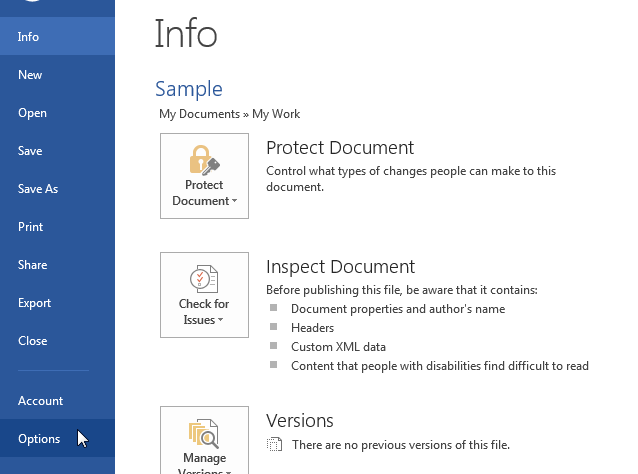
Task: Click the My Documents » My Work path
Action: click(229, 114)
